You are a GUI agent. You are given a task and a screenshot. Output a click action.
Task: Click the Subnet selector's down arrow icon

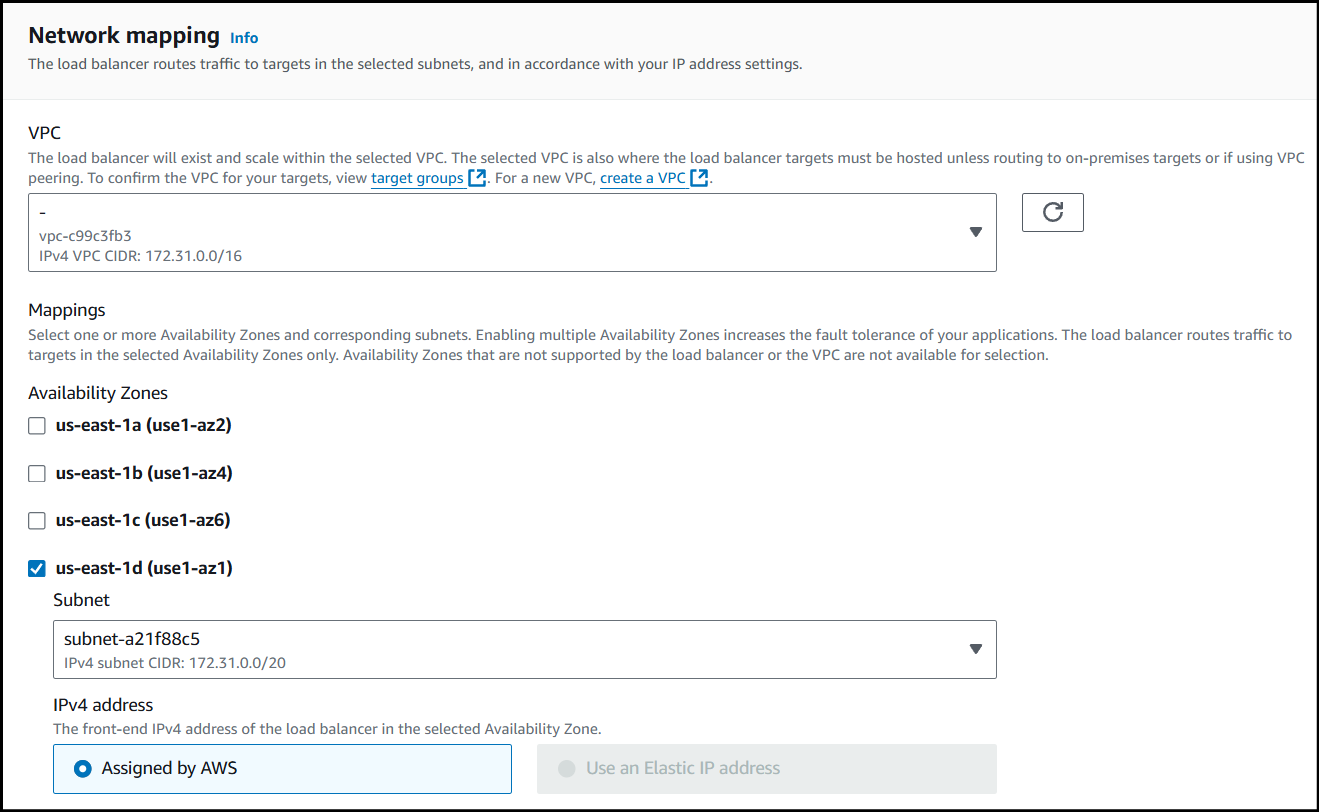click(975, 649)
